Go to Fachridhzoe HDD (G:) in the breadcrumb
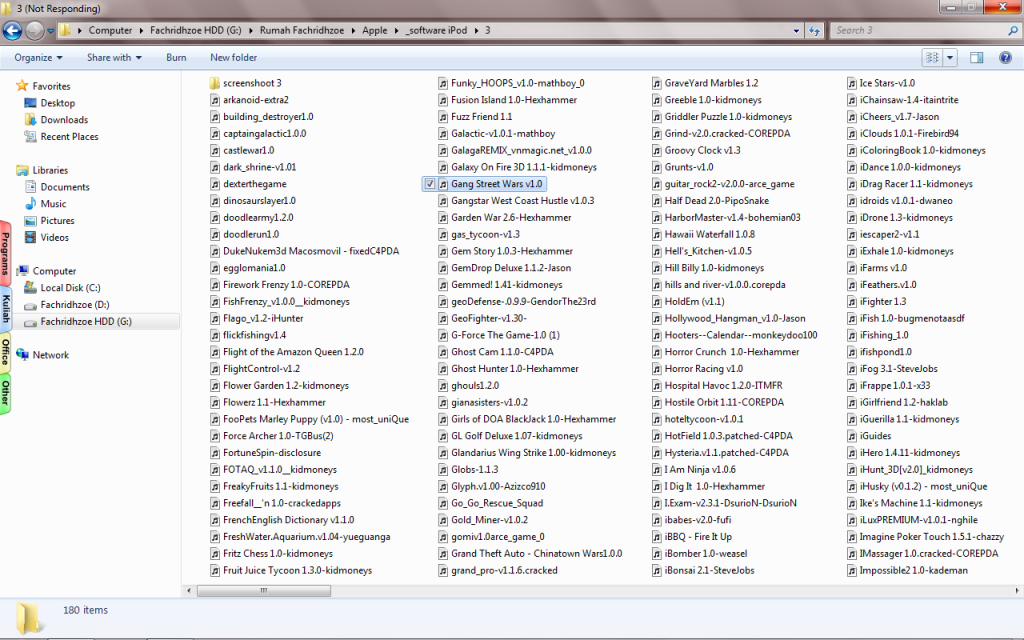1024x640 pixels. point(196,30)
